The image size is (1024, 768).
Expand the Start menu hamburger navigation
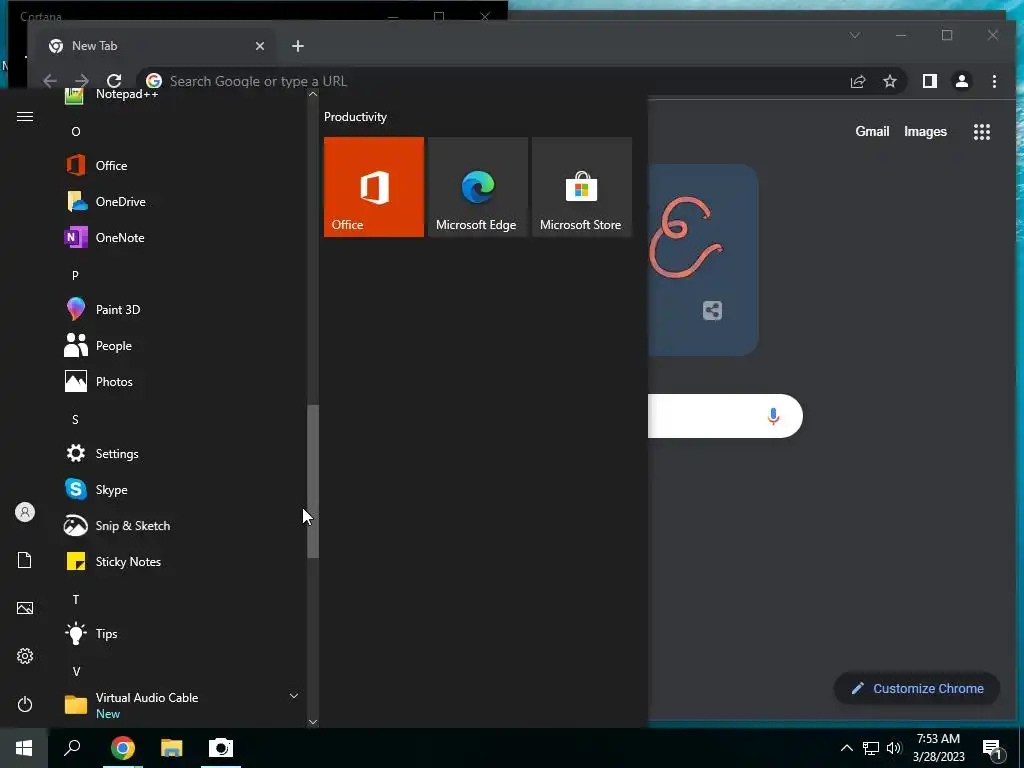click(25, 117)
